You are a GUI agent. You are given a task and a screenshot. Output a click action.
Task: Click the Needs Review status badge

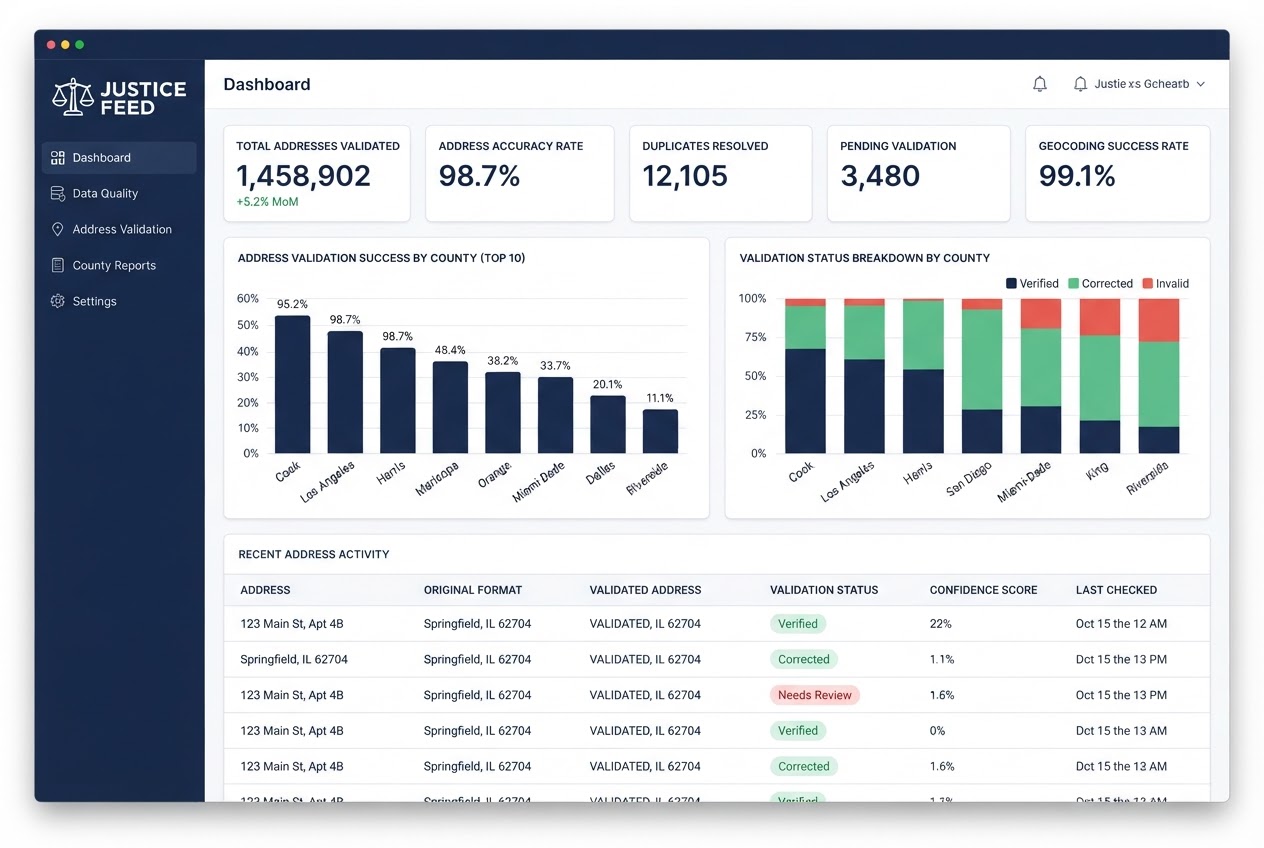[815, 695]
